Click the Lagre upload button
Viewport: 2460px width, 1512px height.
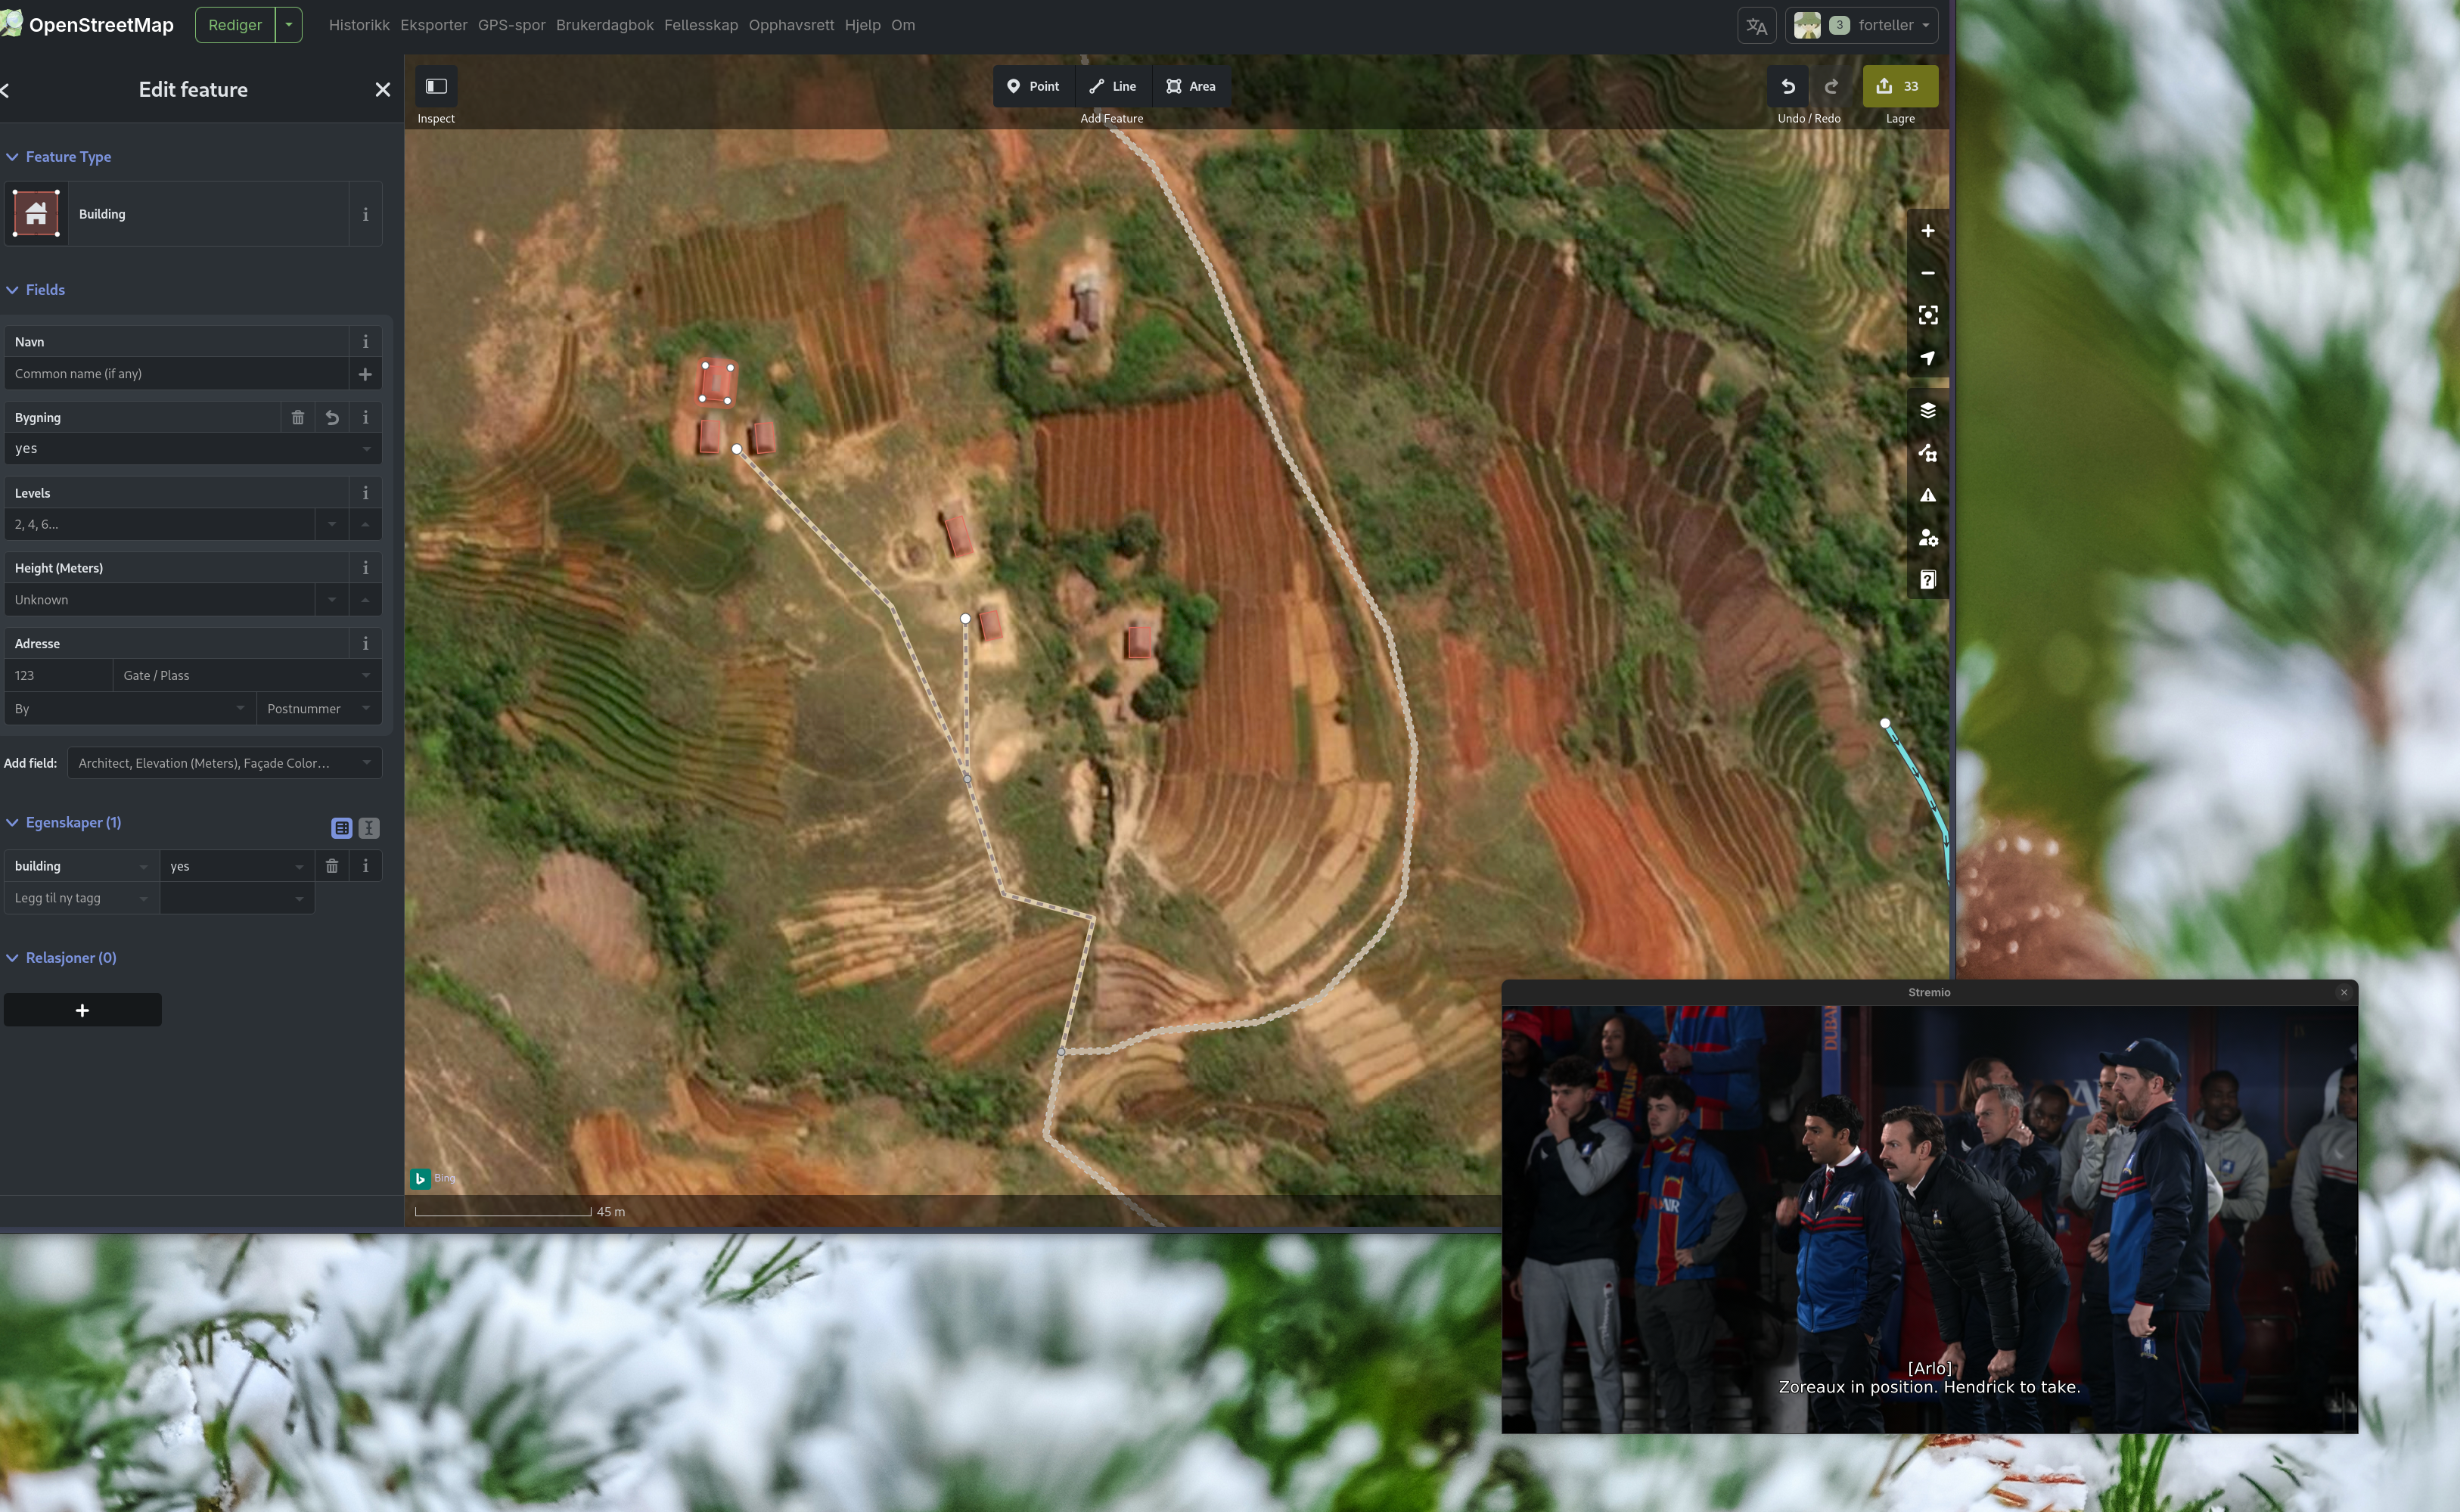[x=1899, y=86]
